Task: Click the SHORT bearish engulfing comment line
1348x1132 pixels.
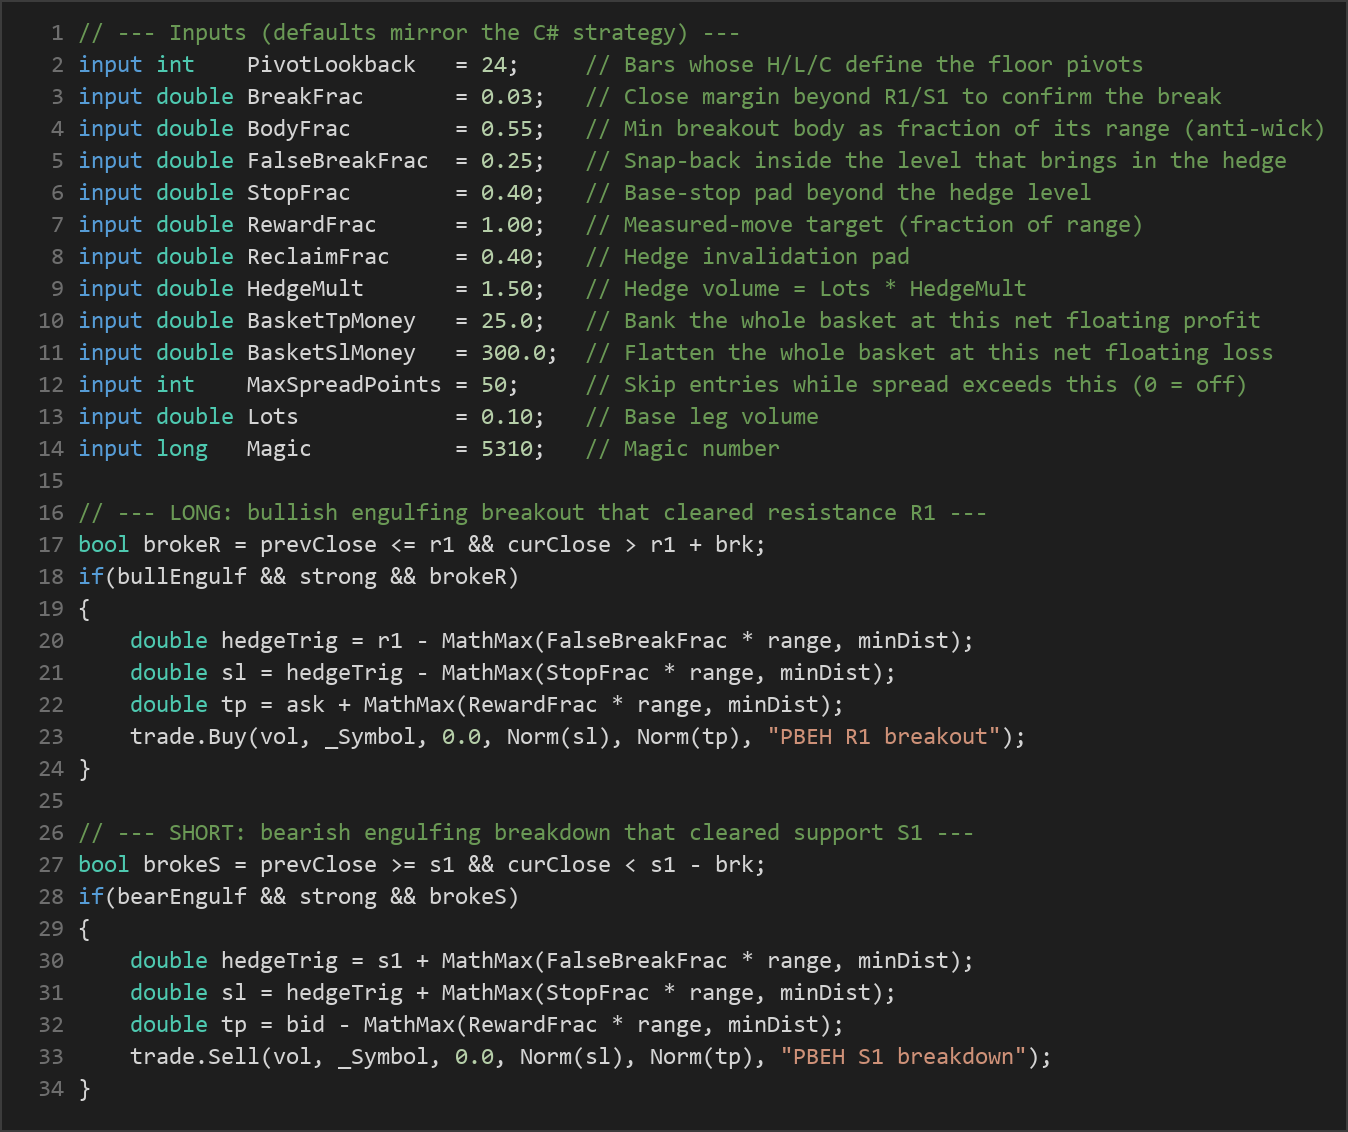Action: pos(526,833)
